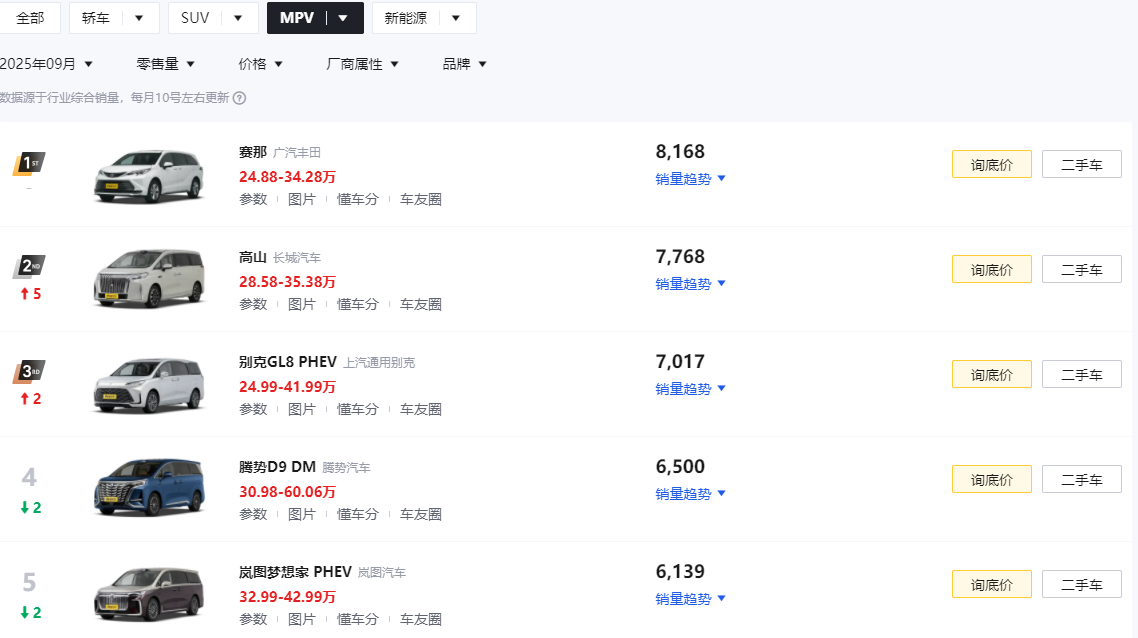The height and width of the screenshot is (638, 1138).
Task: Open the 品牌 filter dropdown
Action: pos(464,64)
